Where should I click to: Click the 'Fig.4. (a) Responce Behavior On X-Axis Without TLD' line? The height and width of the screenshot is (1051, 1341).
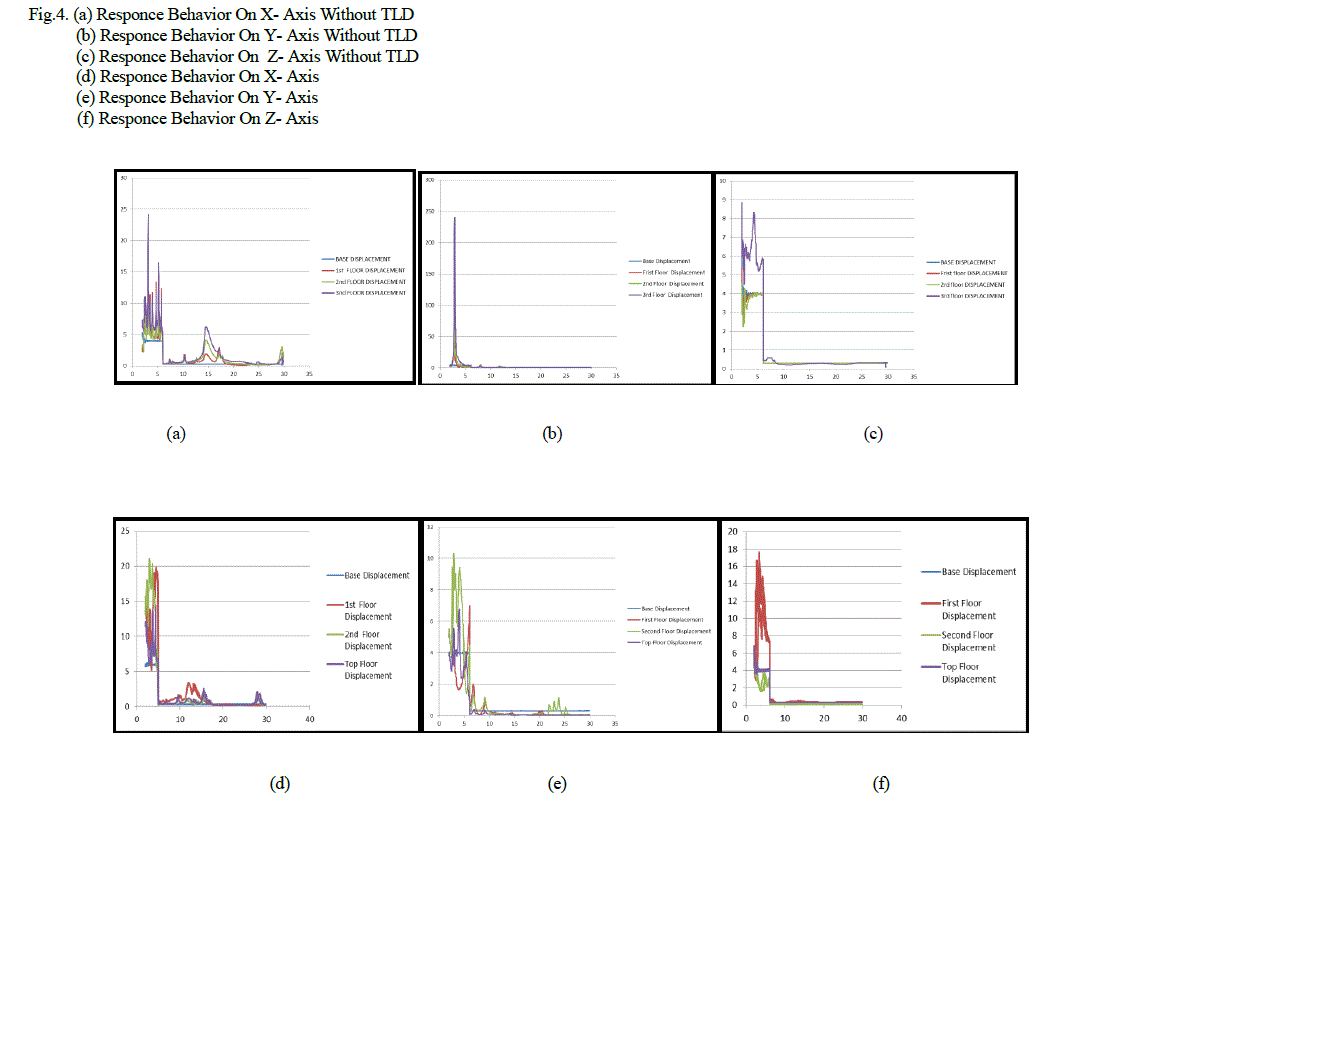[221, 14]
